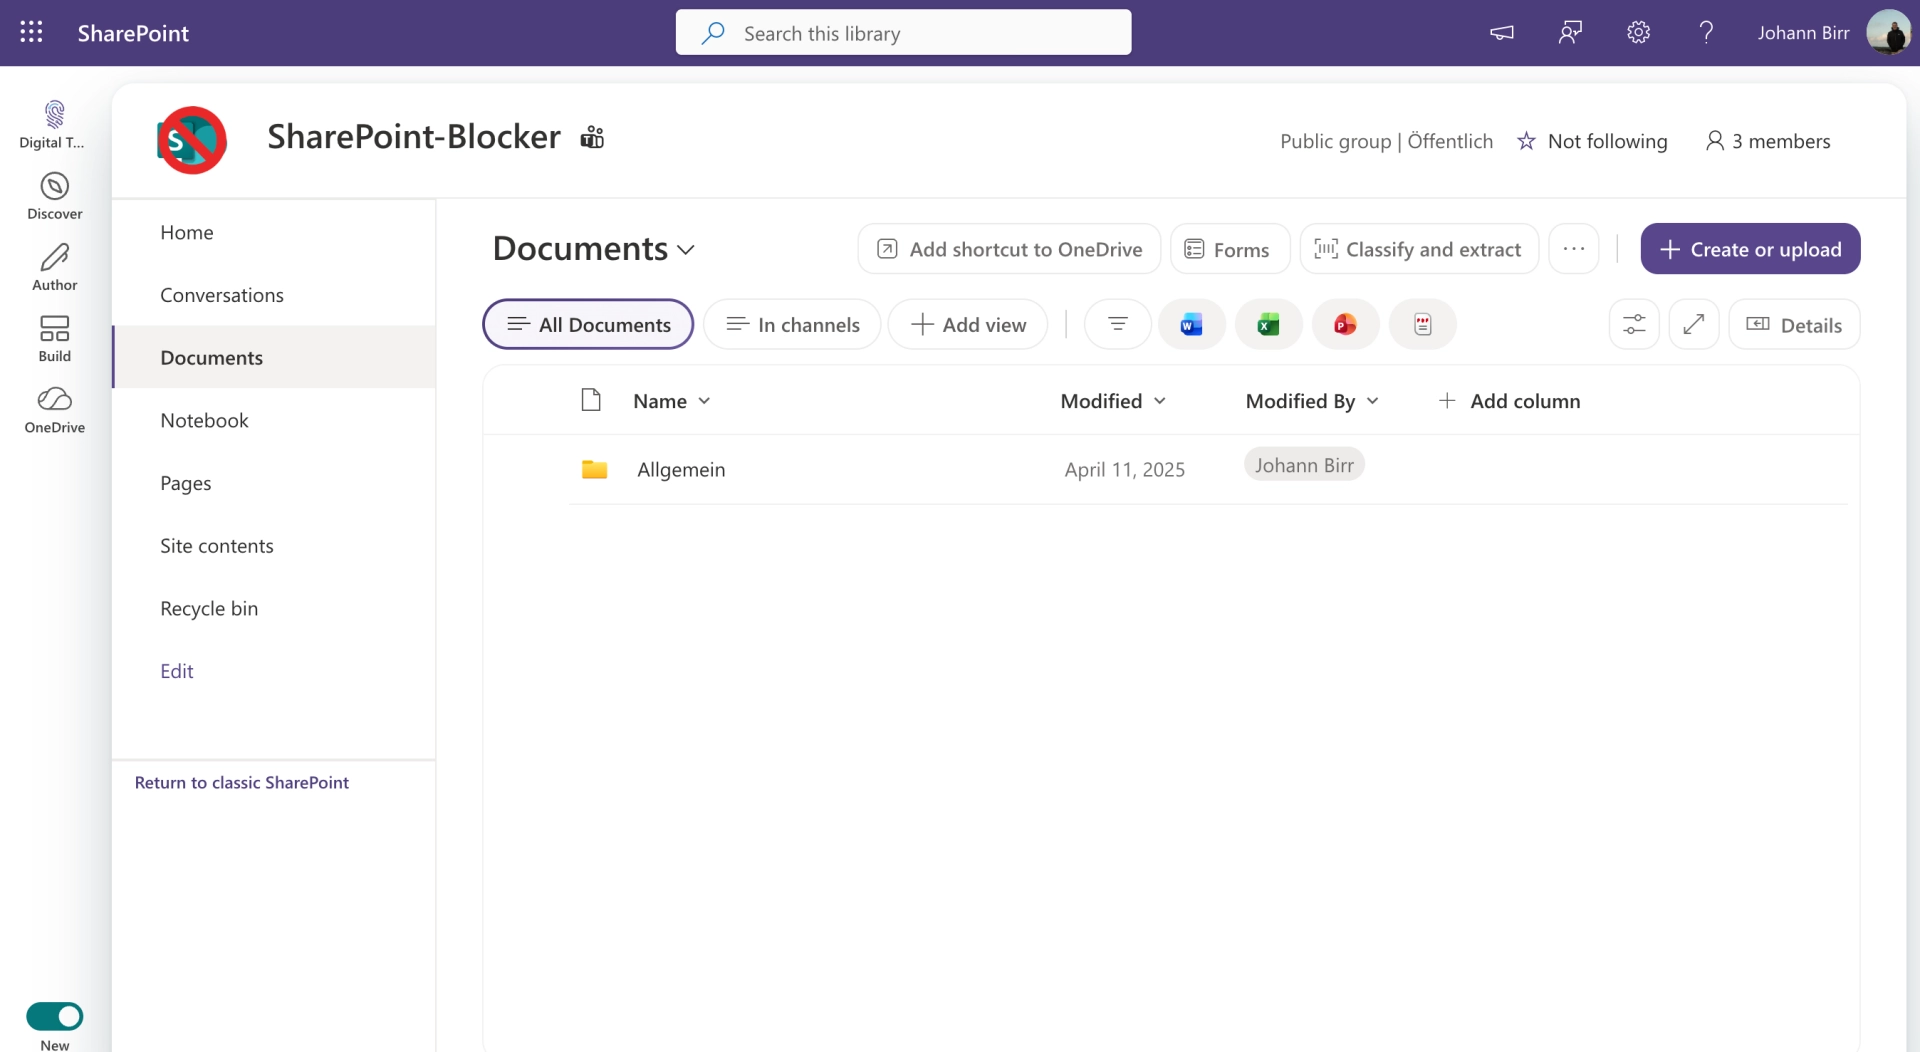Click Edit navigation link
Viewport: 1920px width, 1052px height.
point(177,671)
